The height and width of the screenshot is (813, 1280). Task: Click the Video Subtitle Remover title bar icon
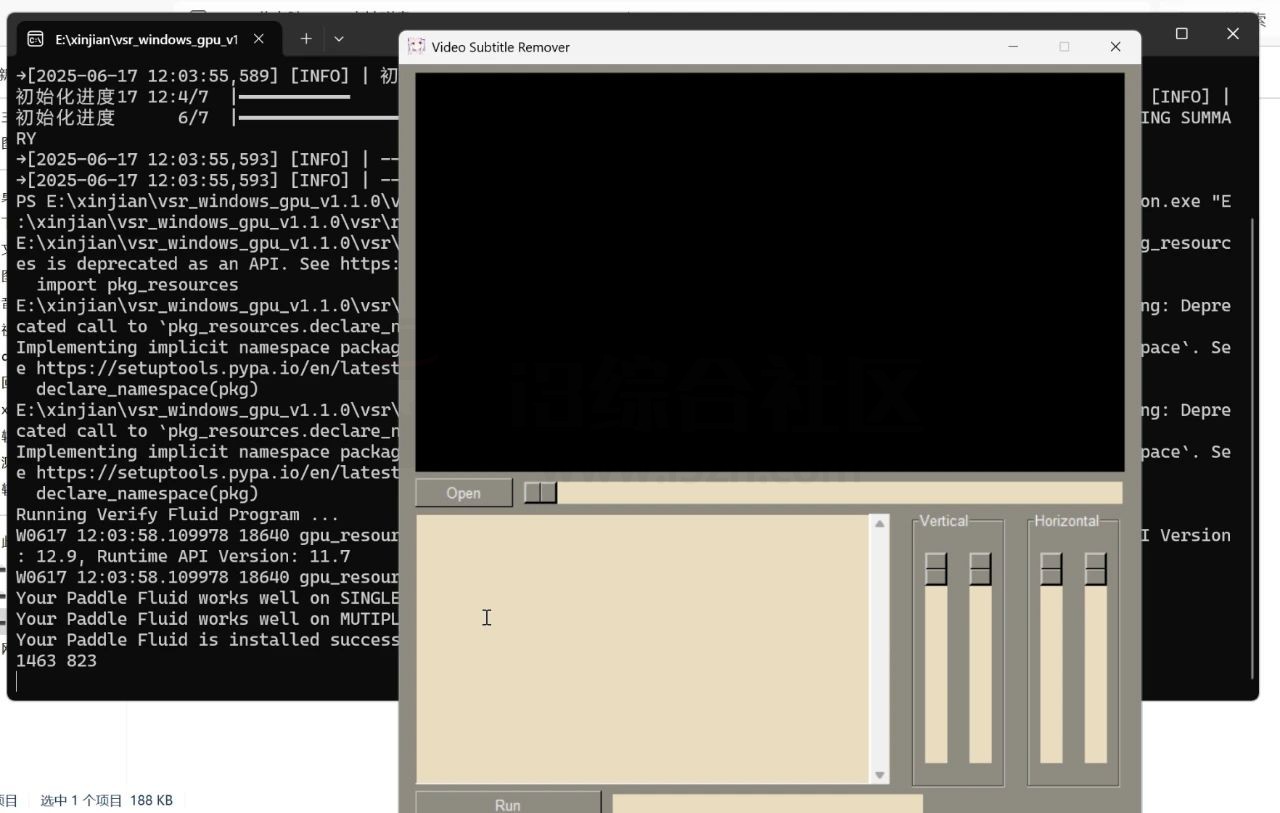coord(416,47)
